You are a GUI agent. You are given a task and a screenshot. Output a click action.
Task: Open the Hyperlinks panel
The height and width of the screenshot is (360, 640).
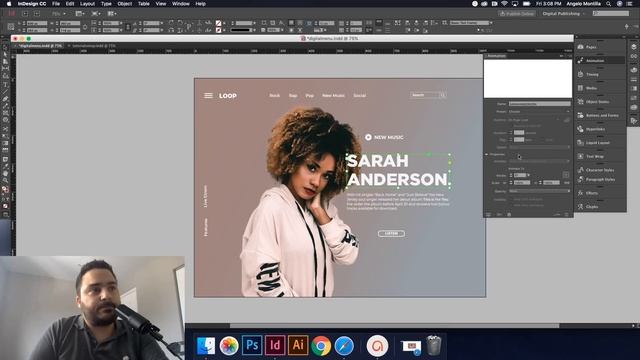(x=600, y=129)
